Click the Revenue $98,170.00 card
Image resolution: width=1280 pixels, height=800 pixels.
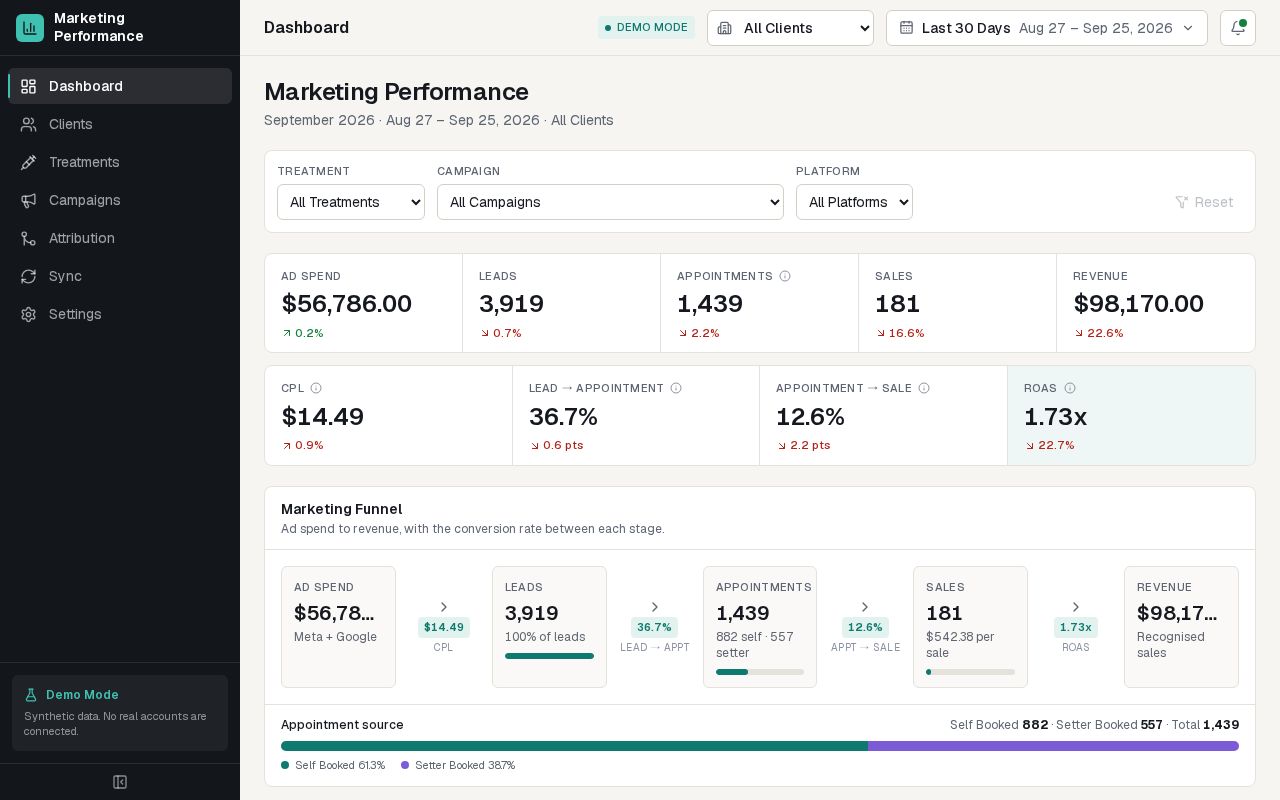(1156, 303)
